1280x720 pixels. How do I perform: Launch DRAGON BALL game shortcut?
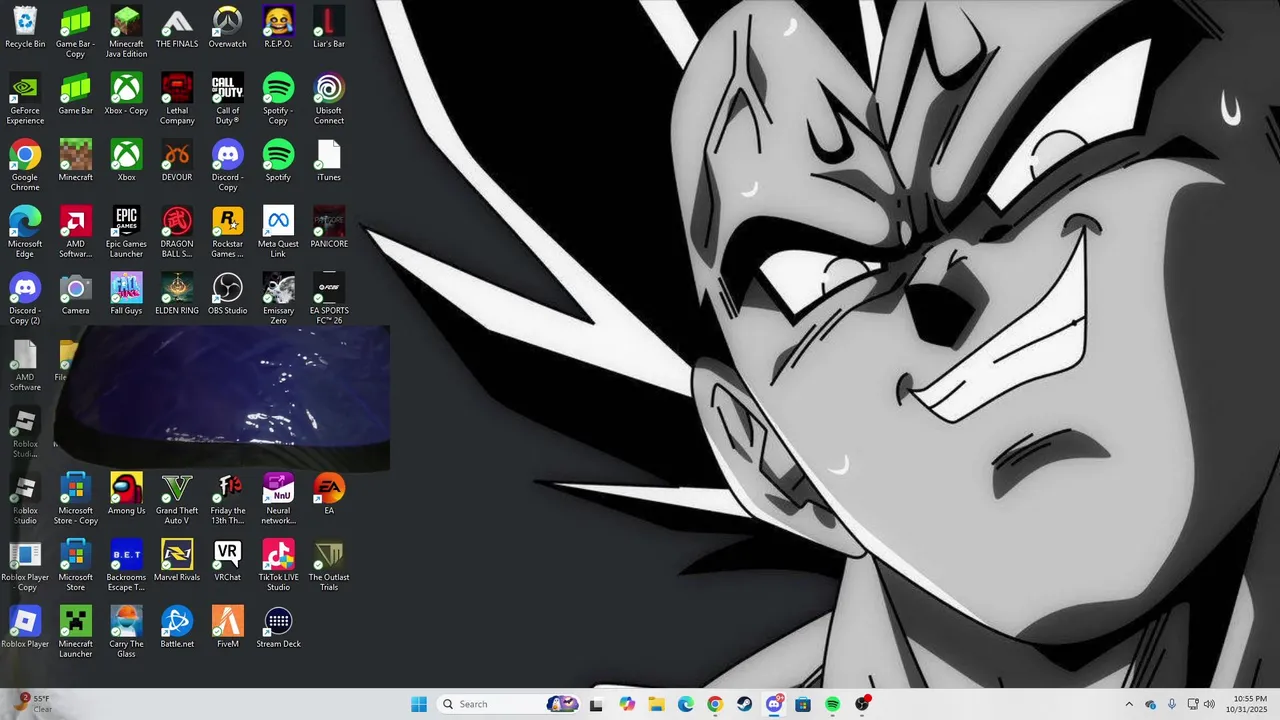click(177, 232)
